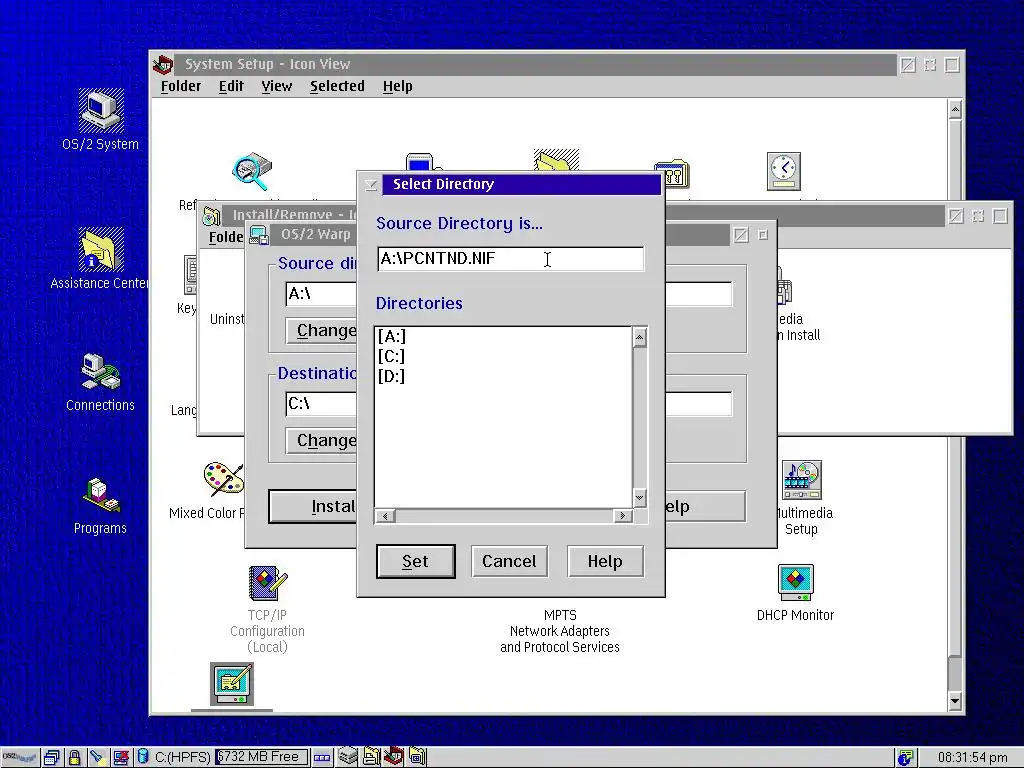Click the 6732 MB Free disk space indicator
Screen dimensions: 1024x768
261,757
